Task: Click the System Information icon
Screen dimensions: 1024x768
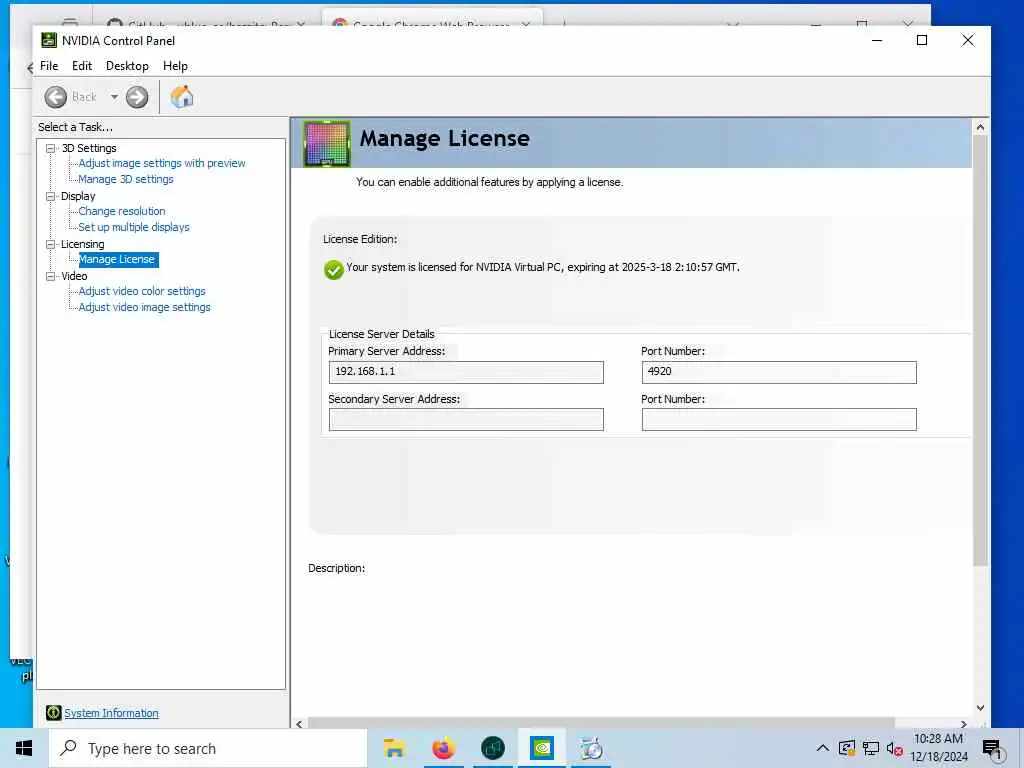Action: [x=54, y=712]
